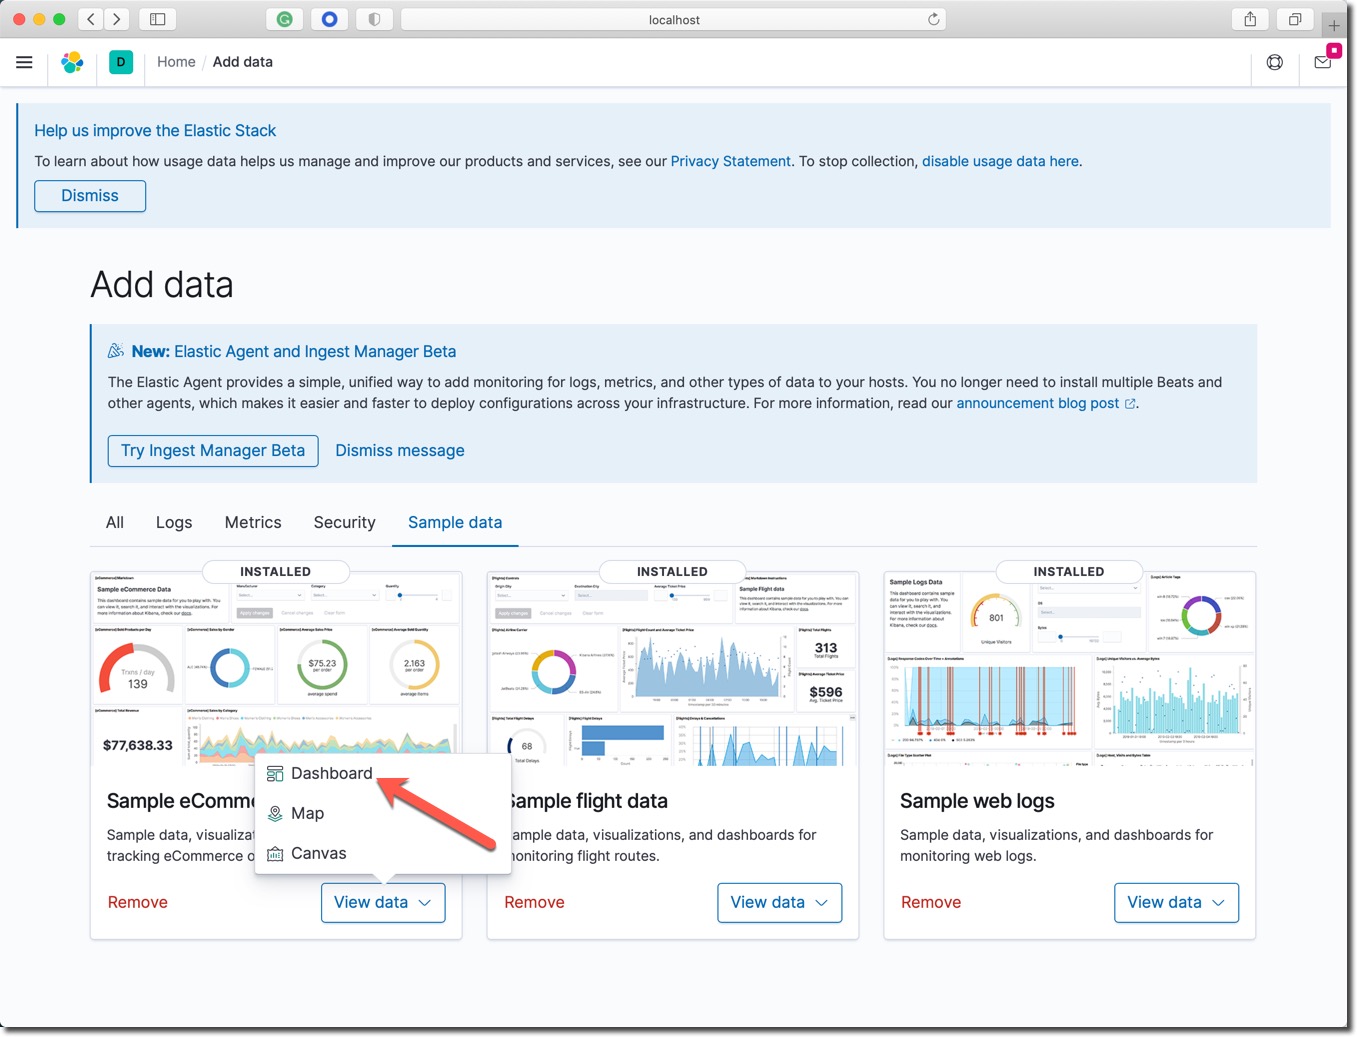Open the hamburger navigation menu
Image resolution: width=1357 pixels, height=1037 pixels.
pyautogui.click(x=24, y=62)
